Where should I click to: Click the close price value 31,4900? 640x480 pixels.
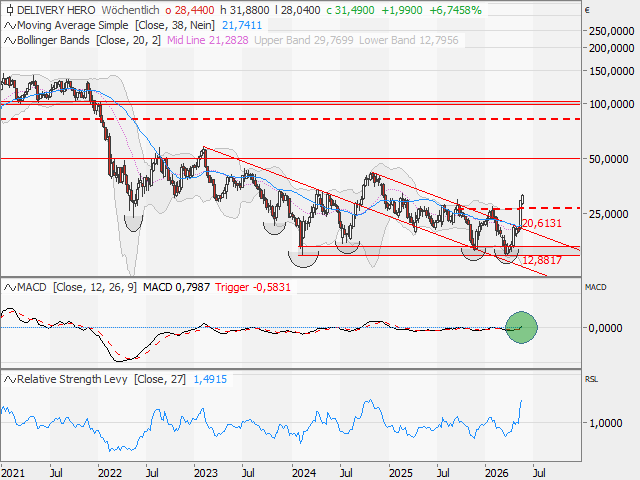click(x=354, y=10)
